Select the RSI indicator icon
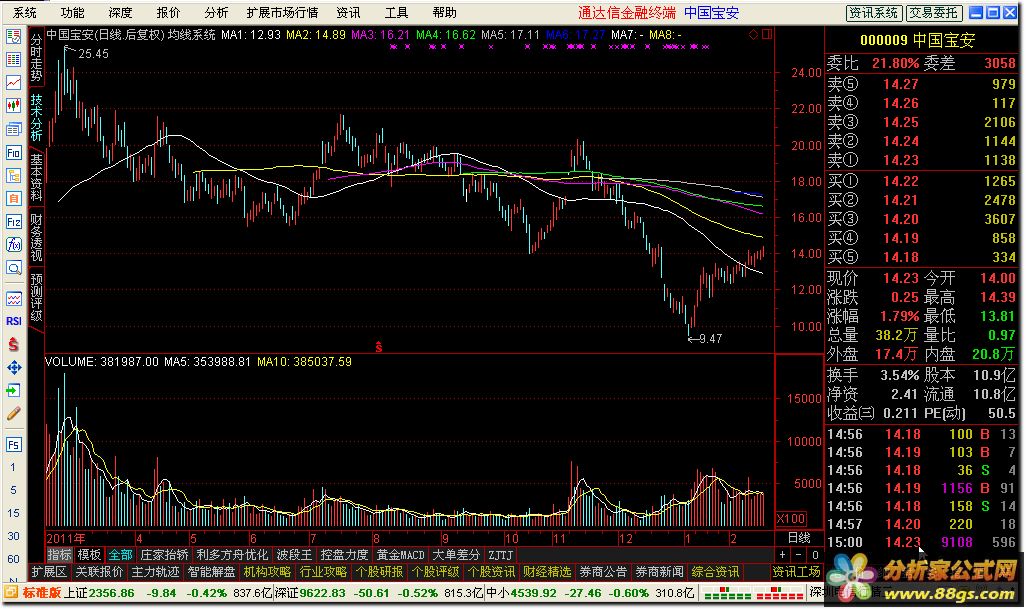Viewport: 1026px width, 609px height. [x=14, y=321]
